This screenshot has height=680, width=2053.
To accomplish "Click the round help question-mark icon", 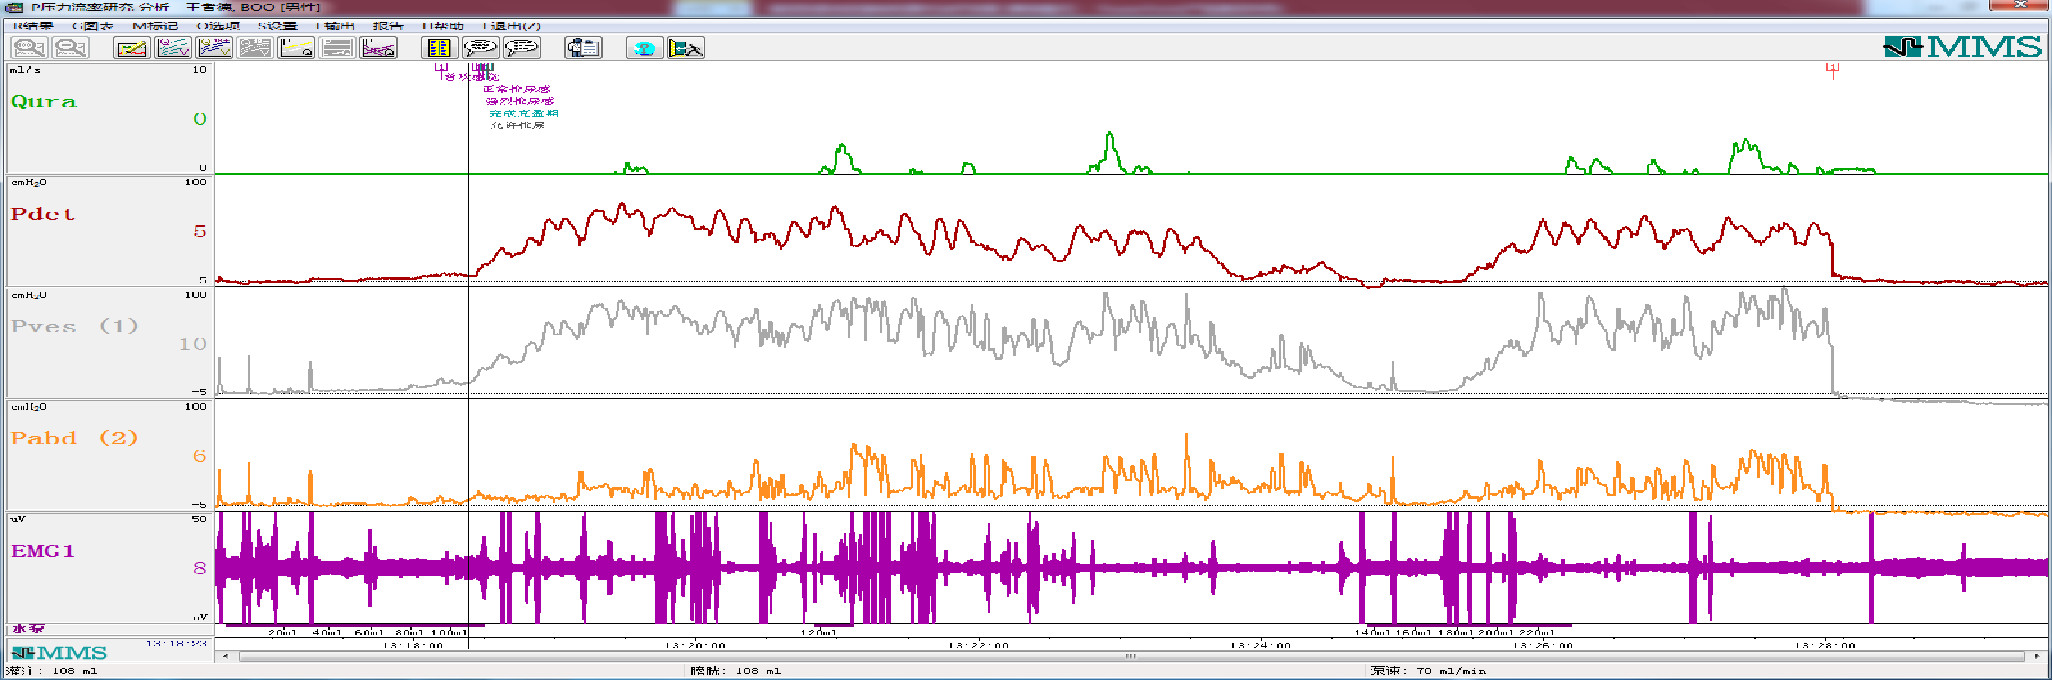I will [x=645, y=47].
